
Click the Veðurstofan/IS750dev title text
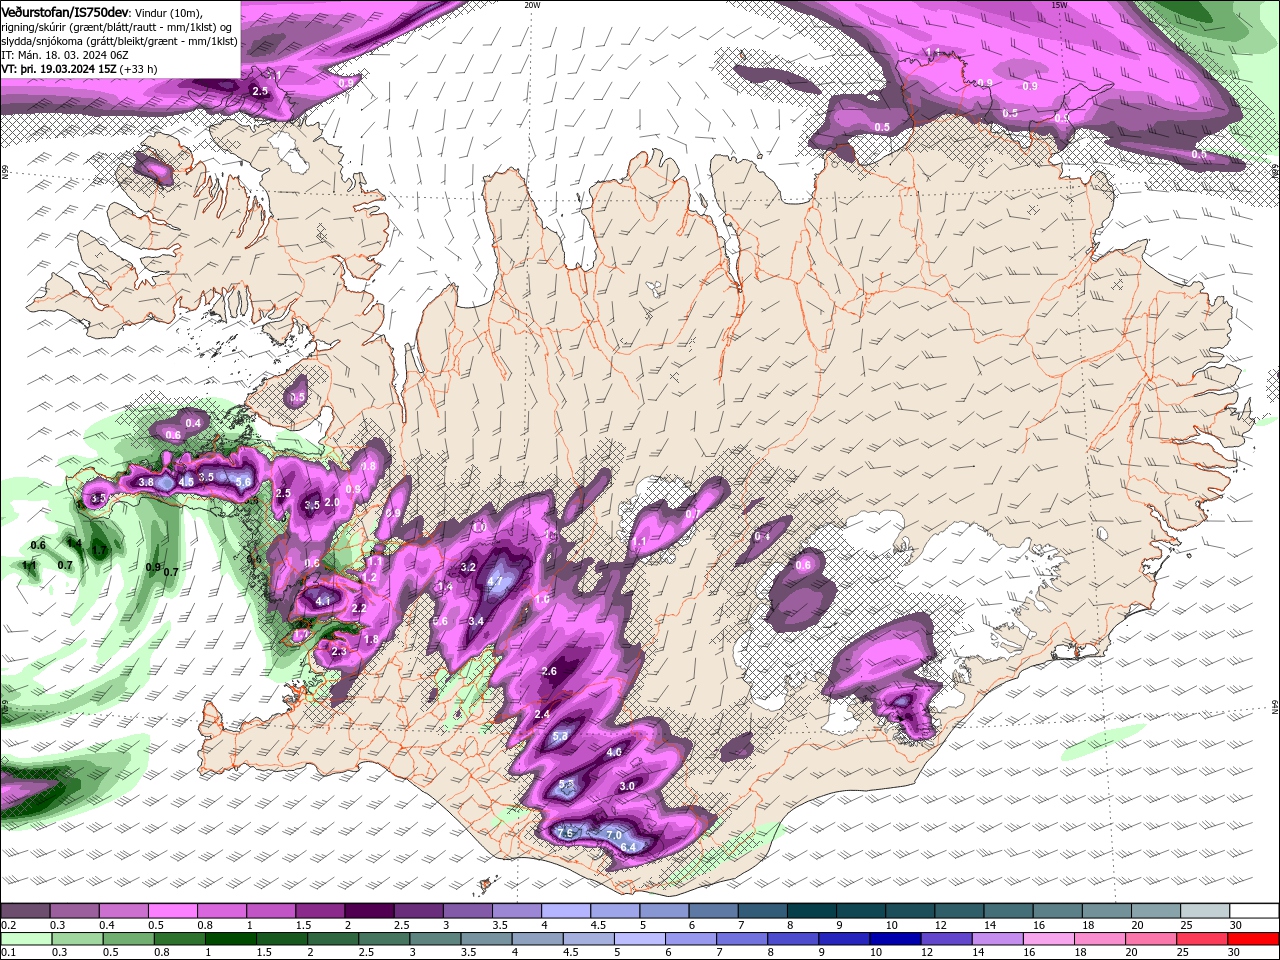[65, 12]
